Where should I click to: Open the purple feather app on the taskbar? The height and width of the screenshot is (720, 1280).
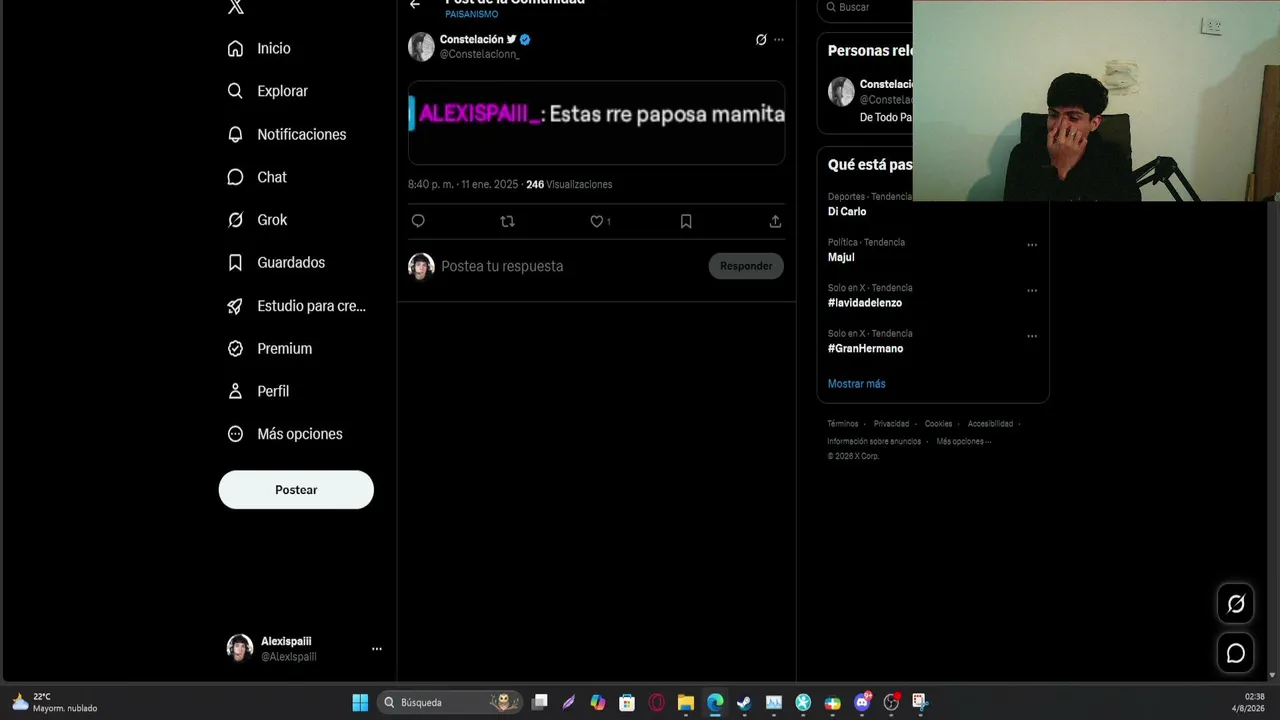pos(569,702)
